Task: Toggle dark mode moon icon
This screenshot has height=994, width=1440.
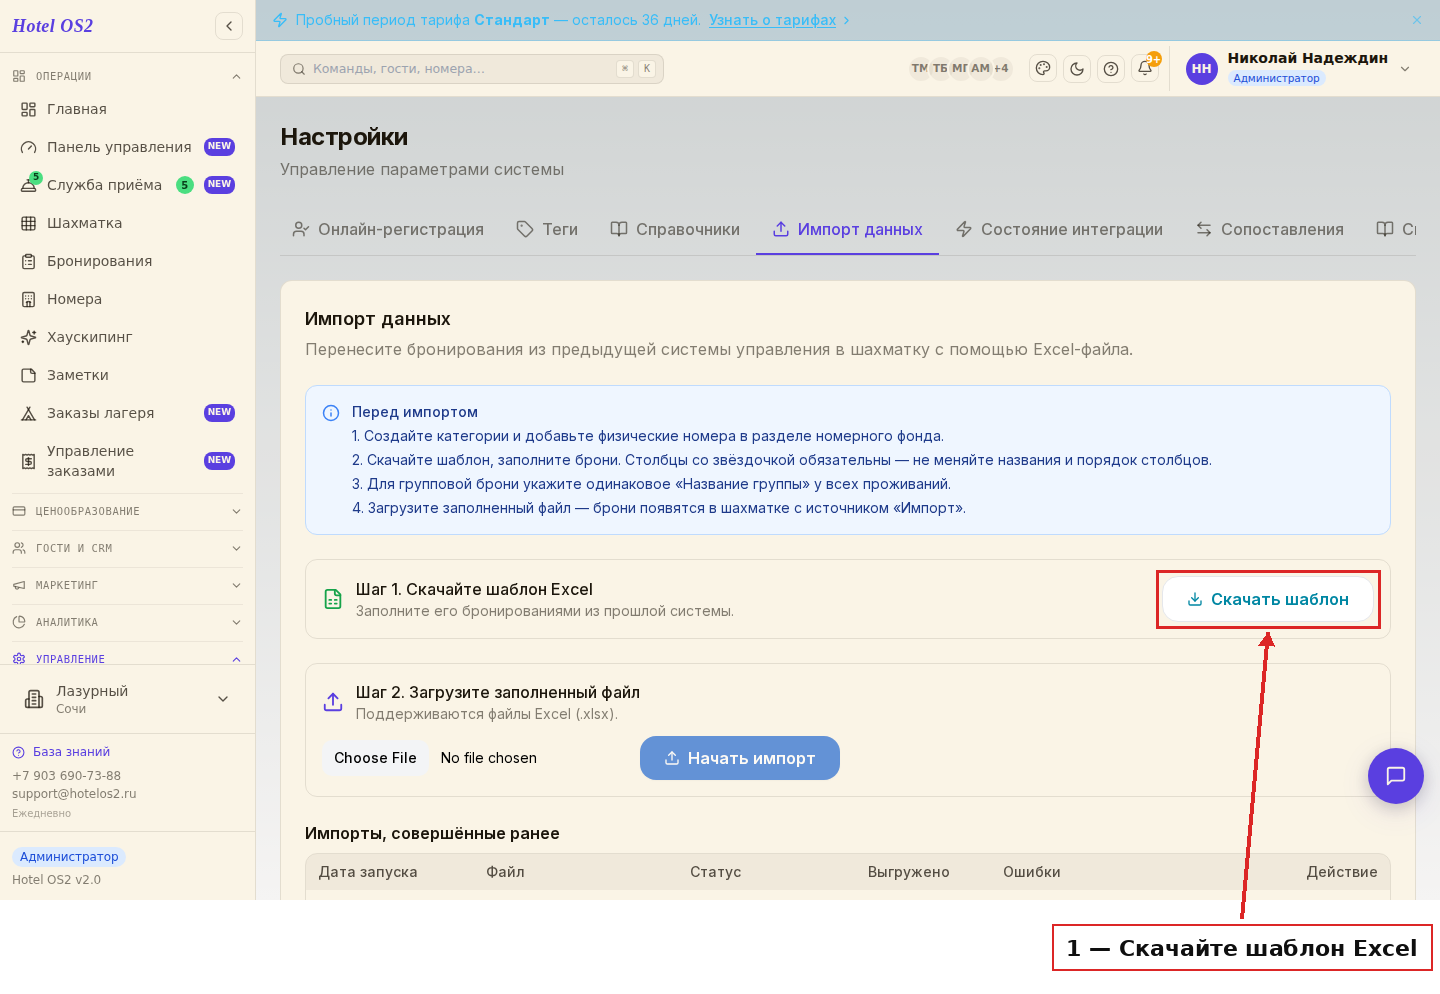Action: 1077,69
